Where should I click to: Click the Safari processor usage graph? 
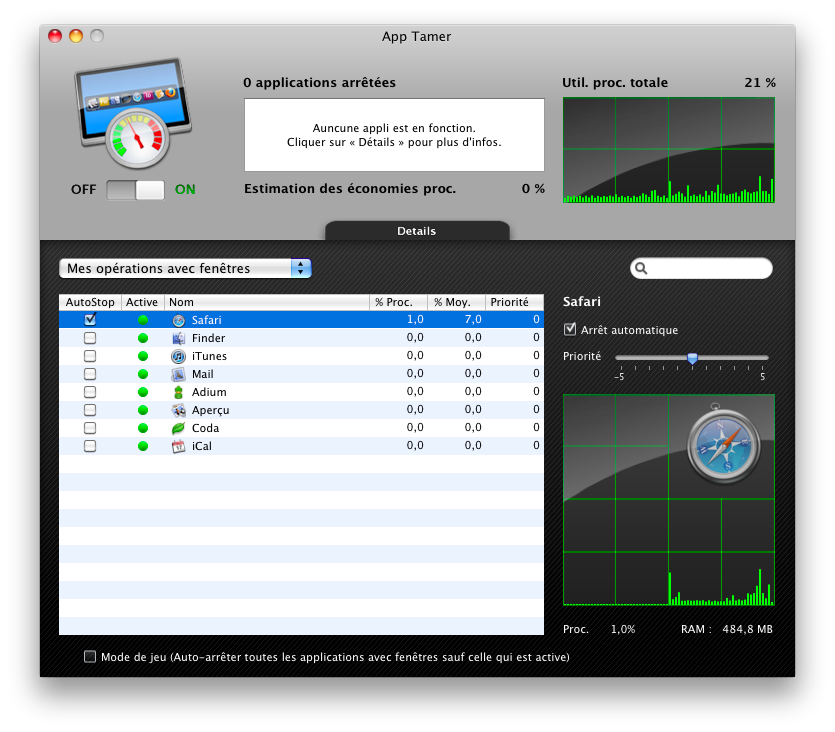(x=669, y=500)
